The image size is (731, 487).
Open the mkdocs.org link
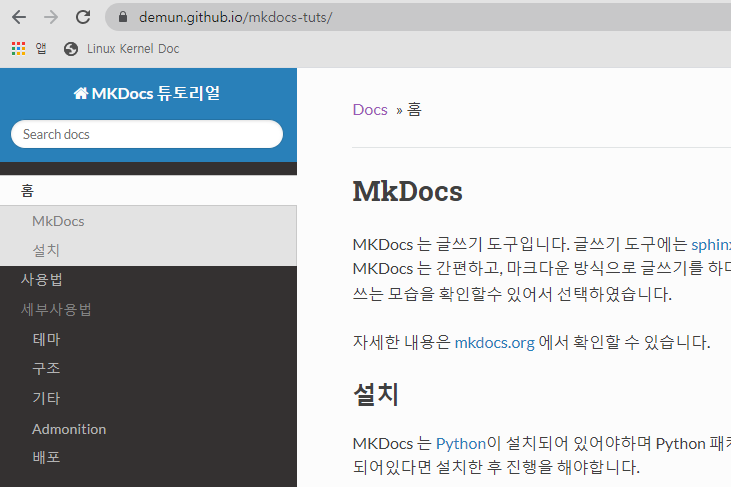[494, 343]
